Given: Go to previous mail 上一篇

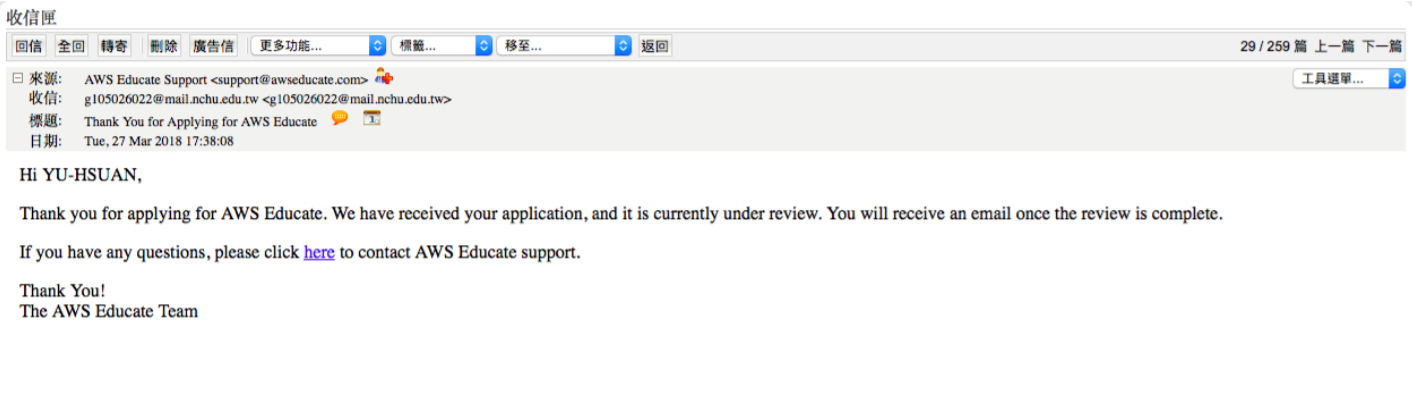Looking at the screenshot, I should 1334,46.
